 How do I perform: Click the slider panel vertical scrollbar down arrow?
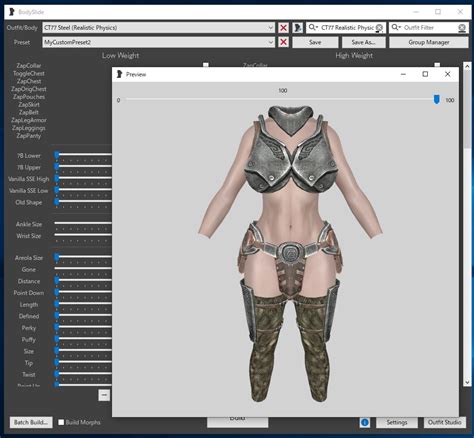tap(467, 382)
